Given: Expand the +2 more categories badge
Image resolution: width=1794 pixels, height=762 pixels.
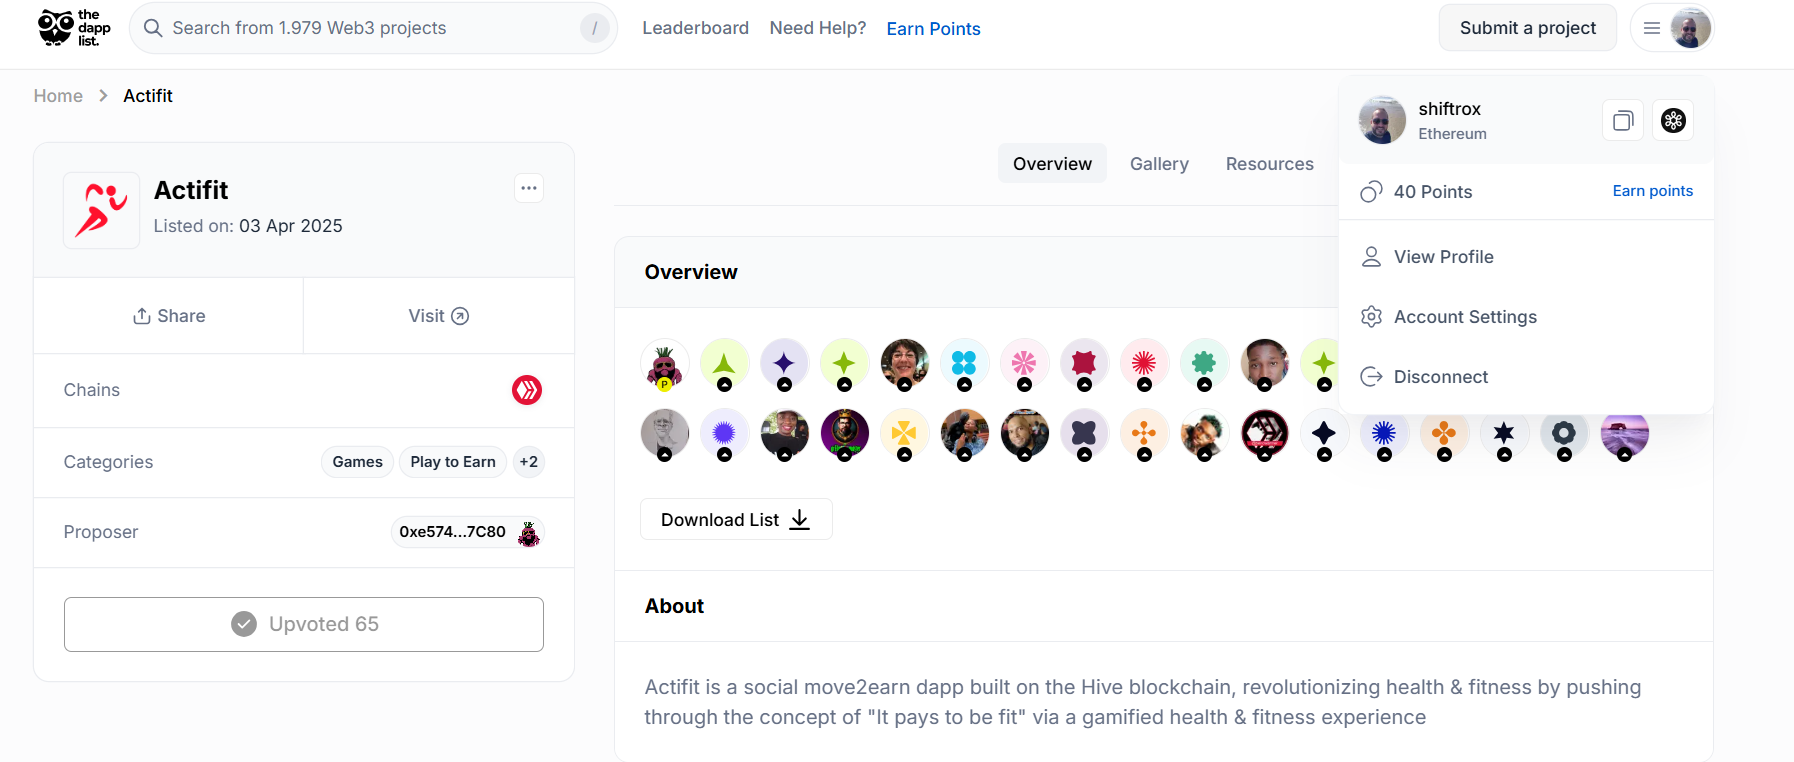Looking at the screenshot, I should [528, 462].
